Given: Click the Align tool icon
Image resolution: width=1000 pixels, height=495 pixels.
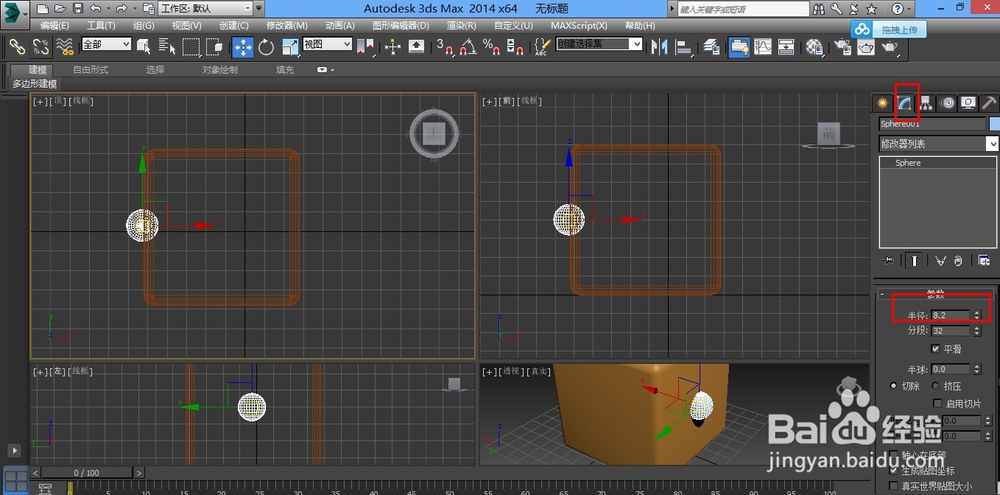Looking at the screenshot, I should (684, 47).
